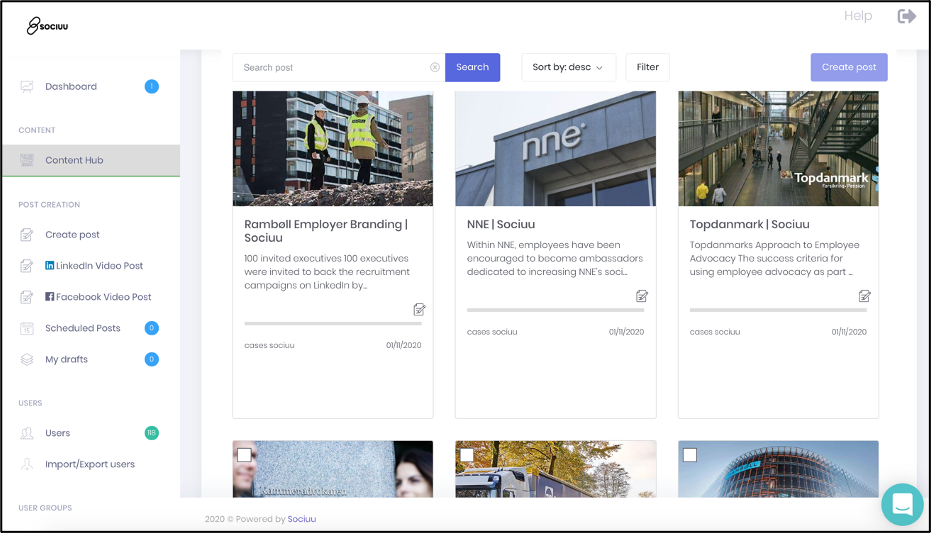The image size is (931, 533).
Task: Click the Scheduled Posts count badge
Action: coord(151,328)
